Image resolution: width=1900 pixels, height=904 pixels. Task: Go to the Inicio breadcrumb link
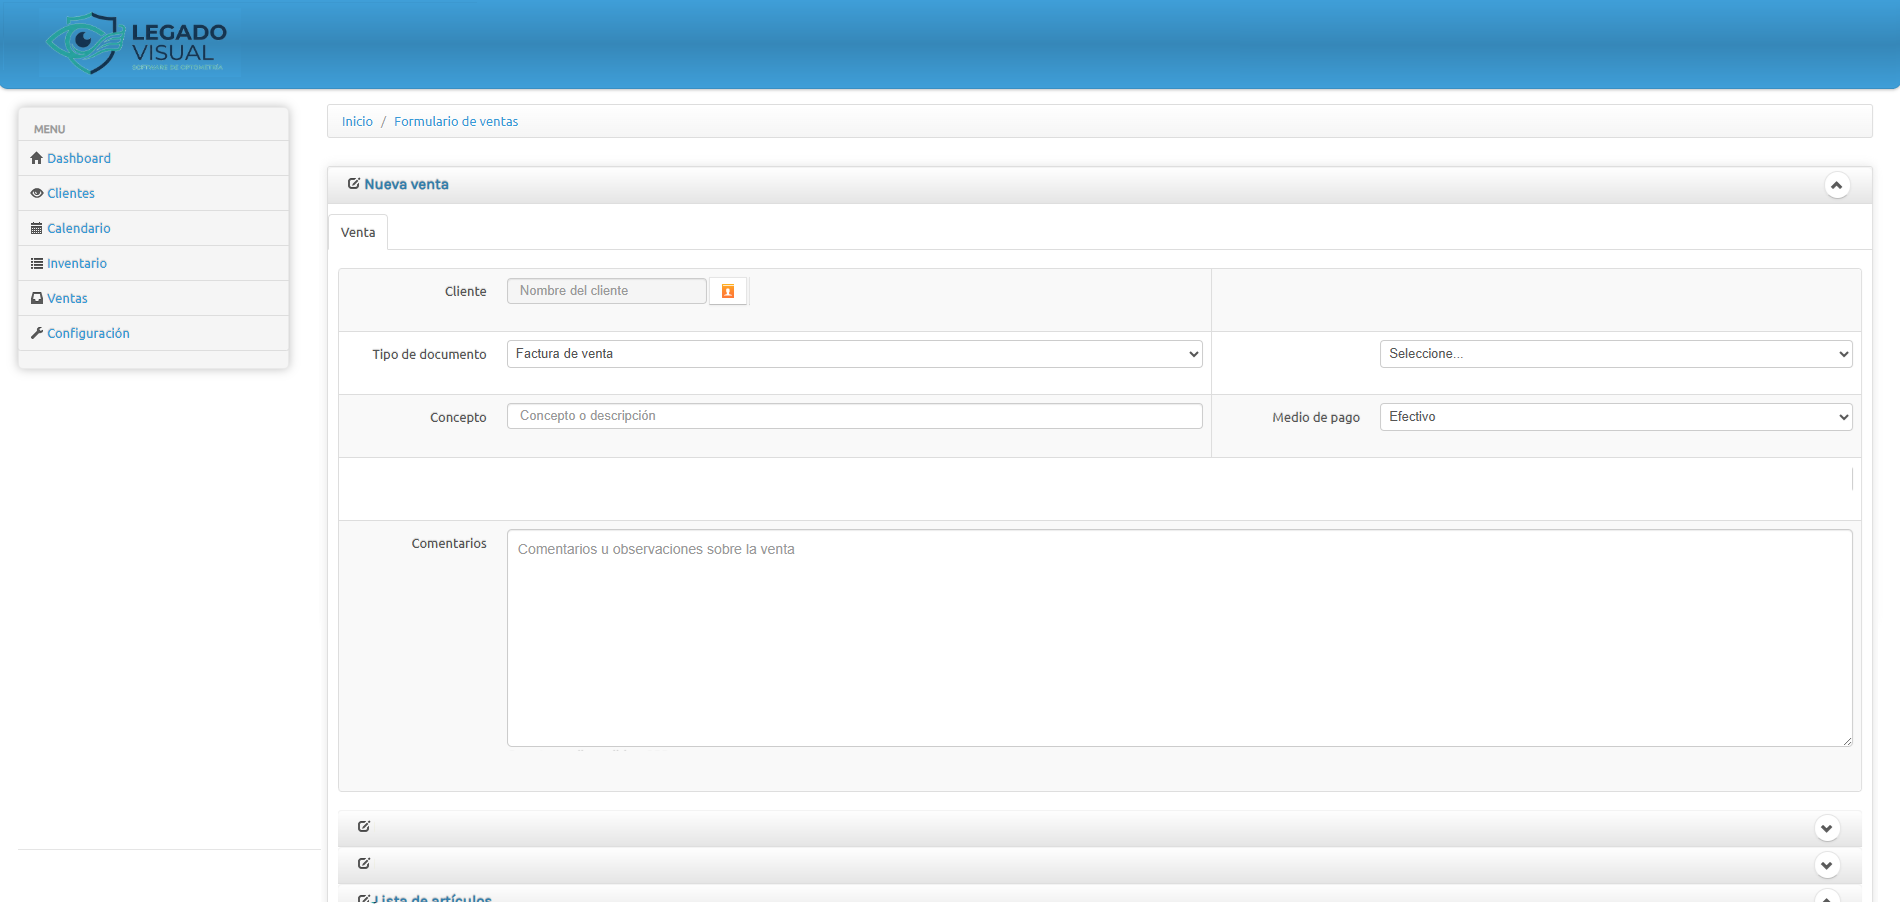[357, 121]
